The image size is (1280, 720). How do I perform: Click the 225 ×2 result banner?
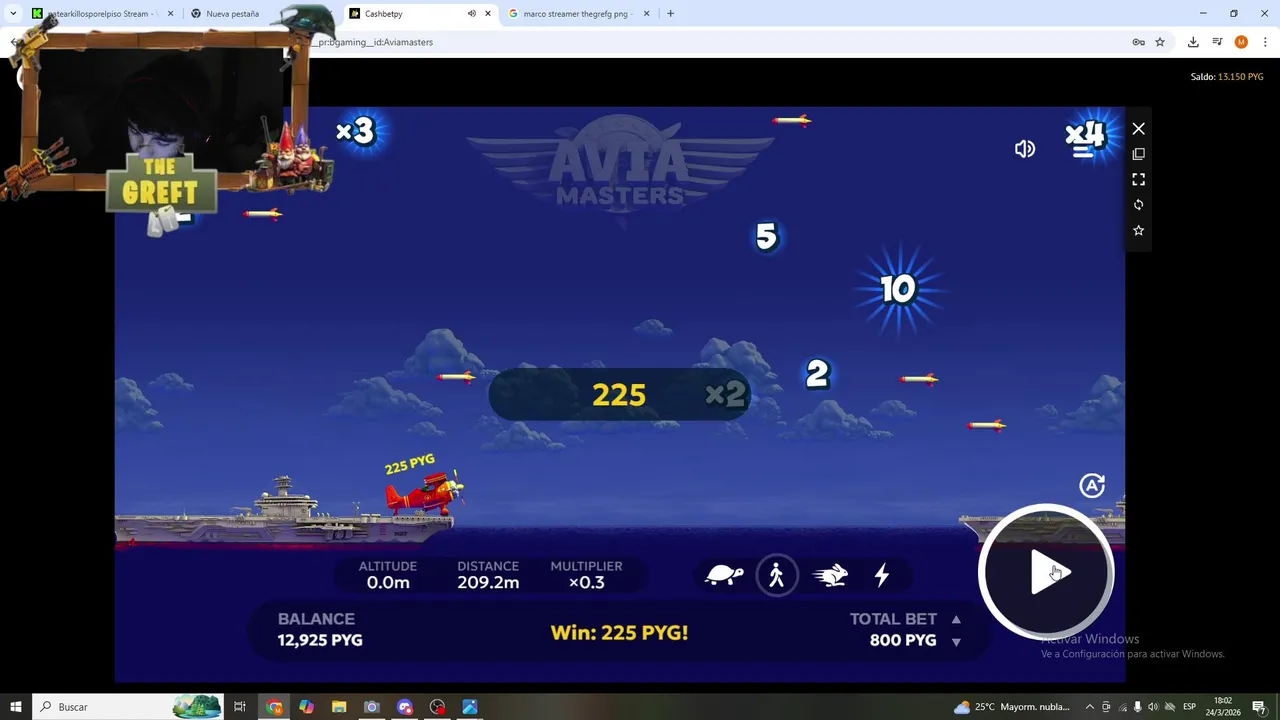click(x=619, y=394)
